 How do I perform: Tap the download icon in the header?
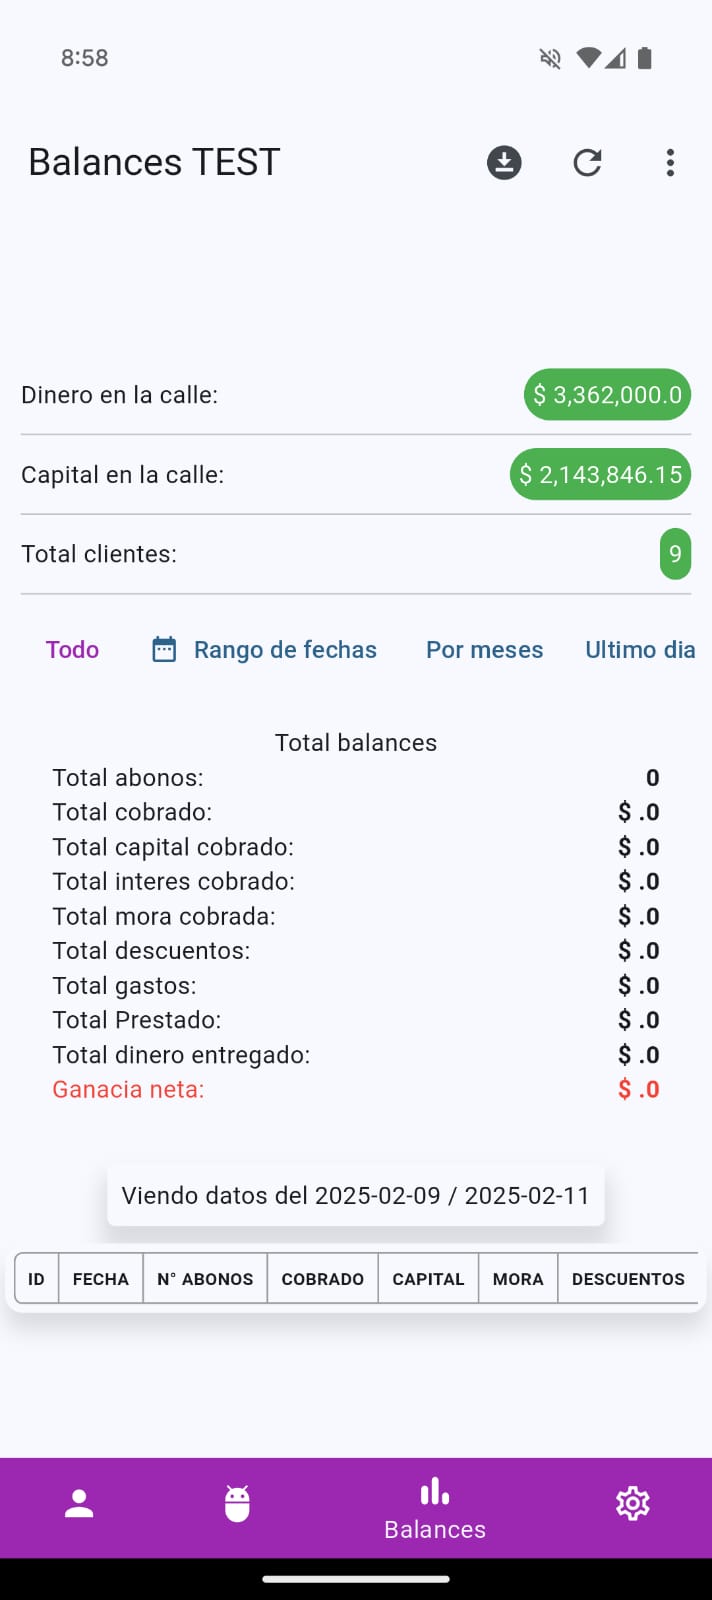point(504,162)
